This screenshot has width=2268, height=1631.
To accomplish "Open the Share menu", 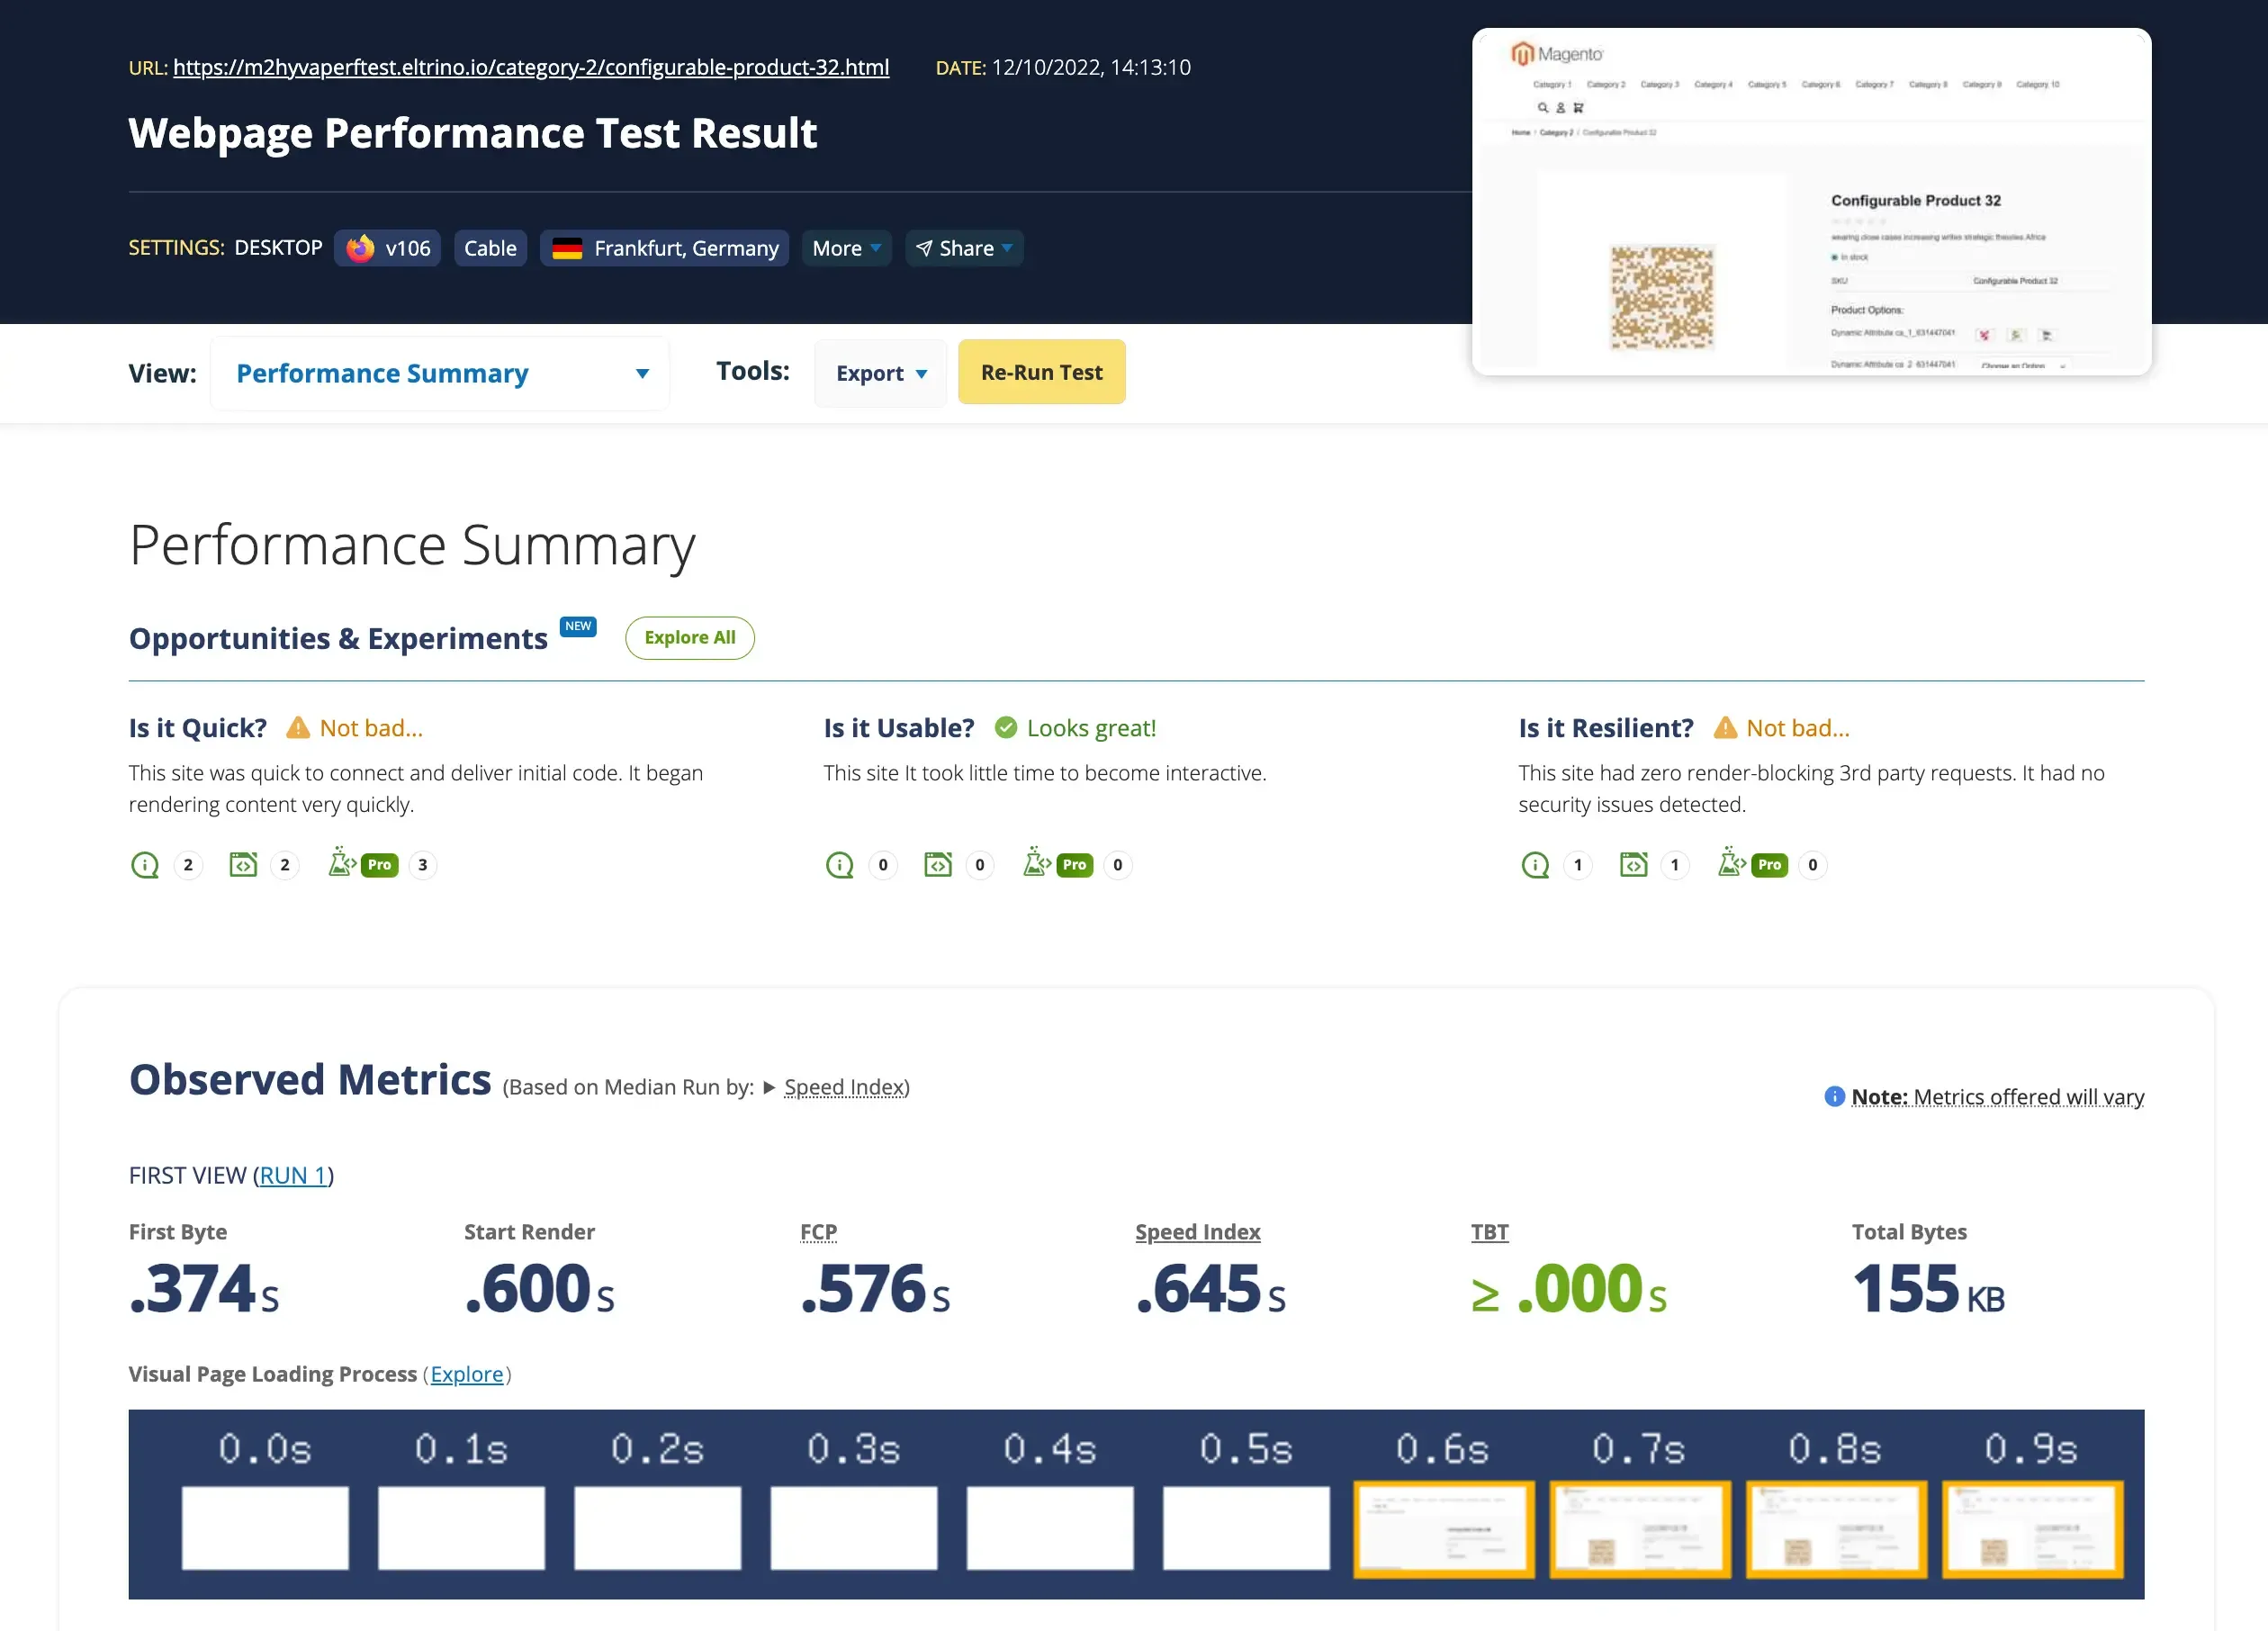I will click(964, 248).
